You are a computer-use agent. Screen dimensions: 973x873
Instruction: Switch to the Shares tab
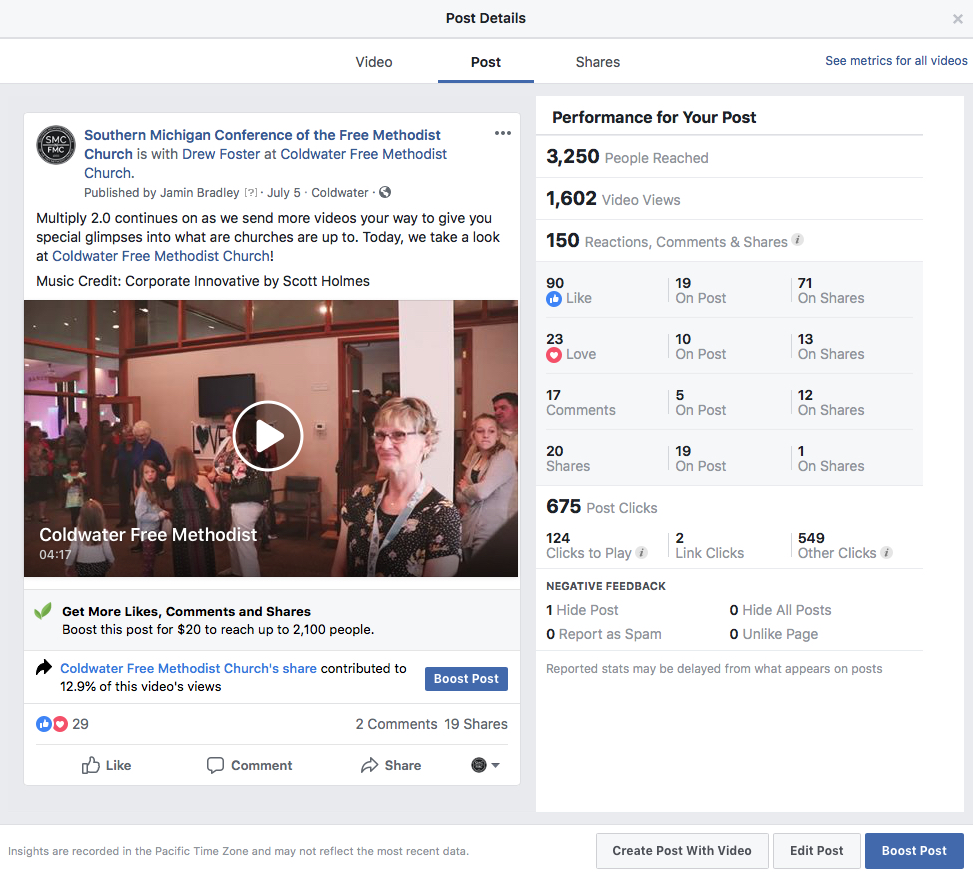coord(597,62)
